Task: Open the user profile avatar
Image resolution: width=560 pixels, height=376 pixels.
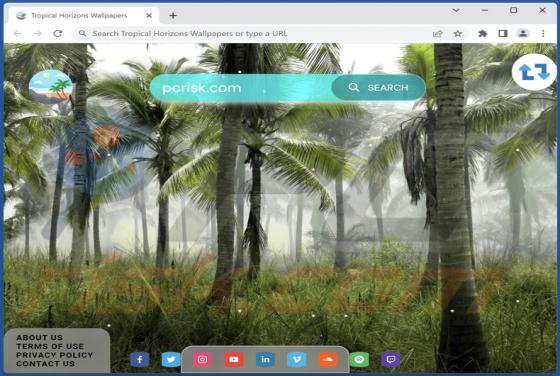Action: [523, 34]
